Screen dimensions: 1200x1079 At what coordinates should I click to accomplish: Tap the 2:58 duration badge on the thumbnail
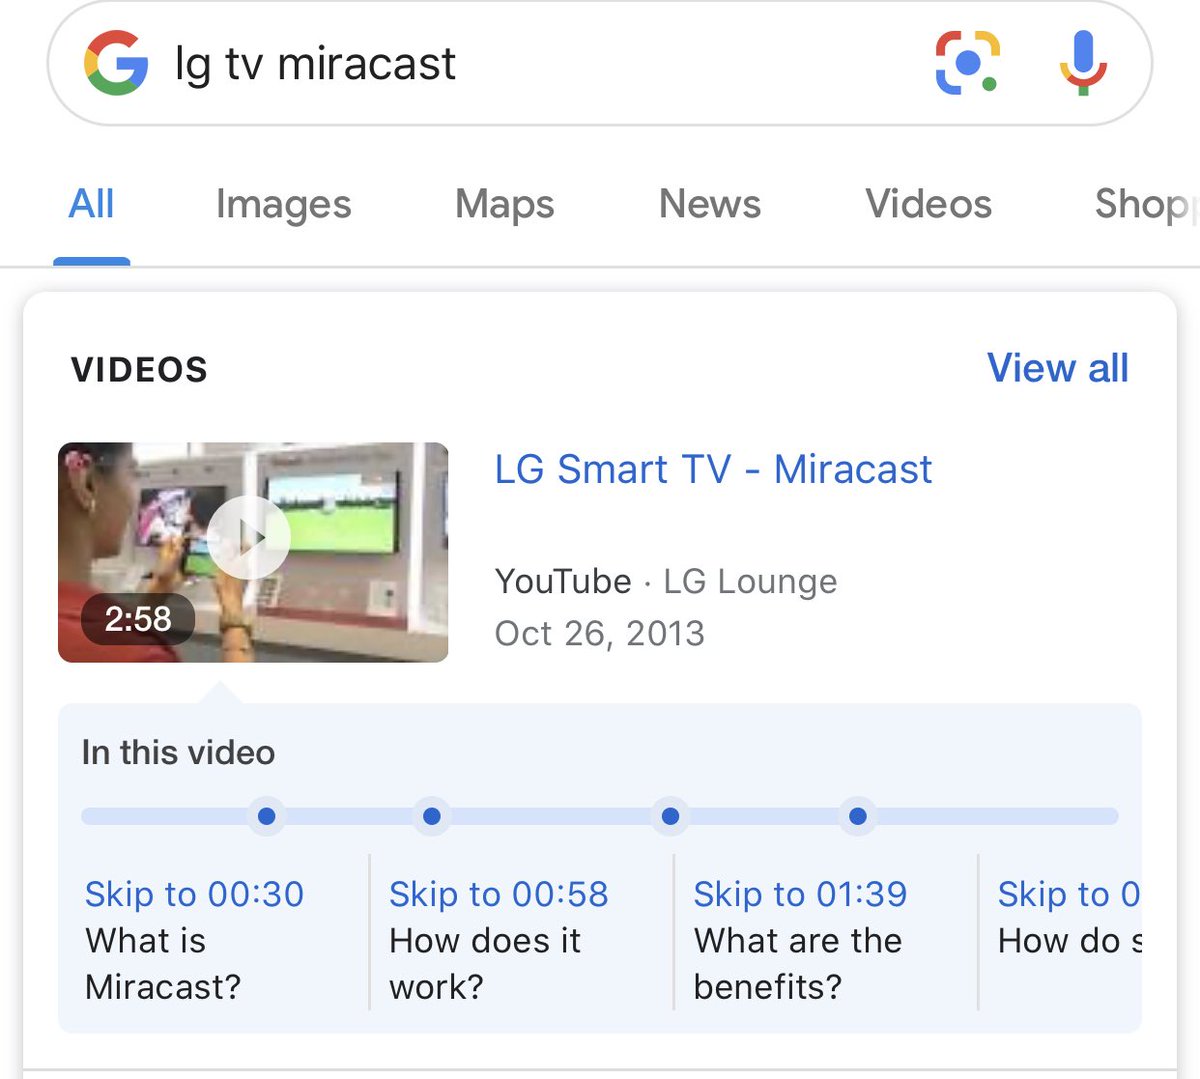coord(138,619)
